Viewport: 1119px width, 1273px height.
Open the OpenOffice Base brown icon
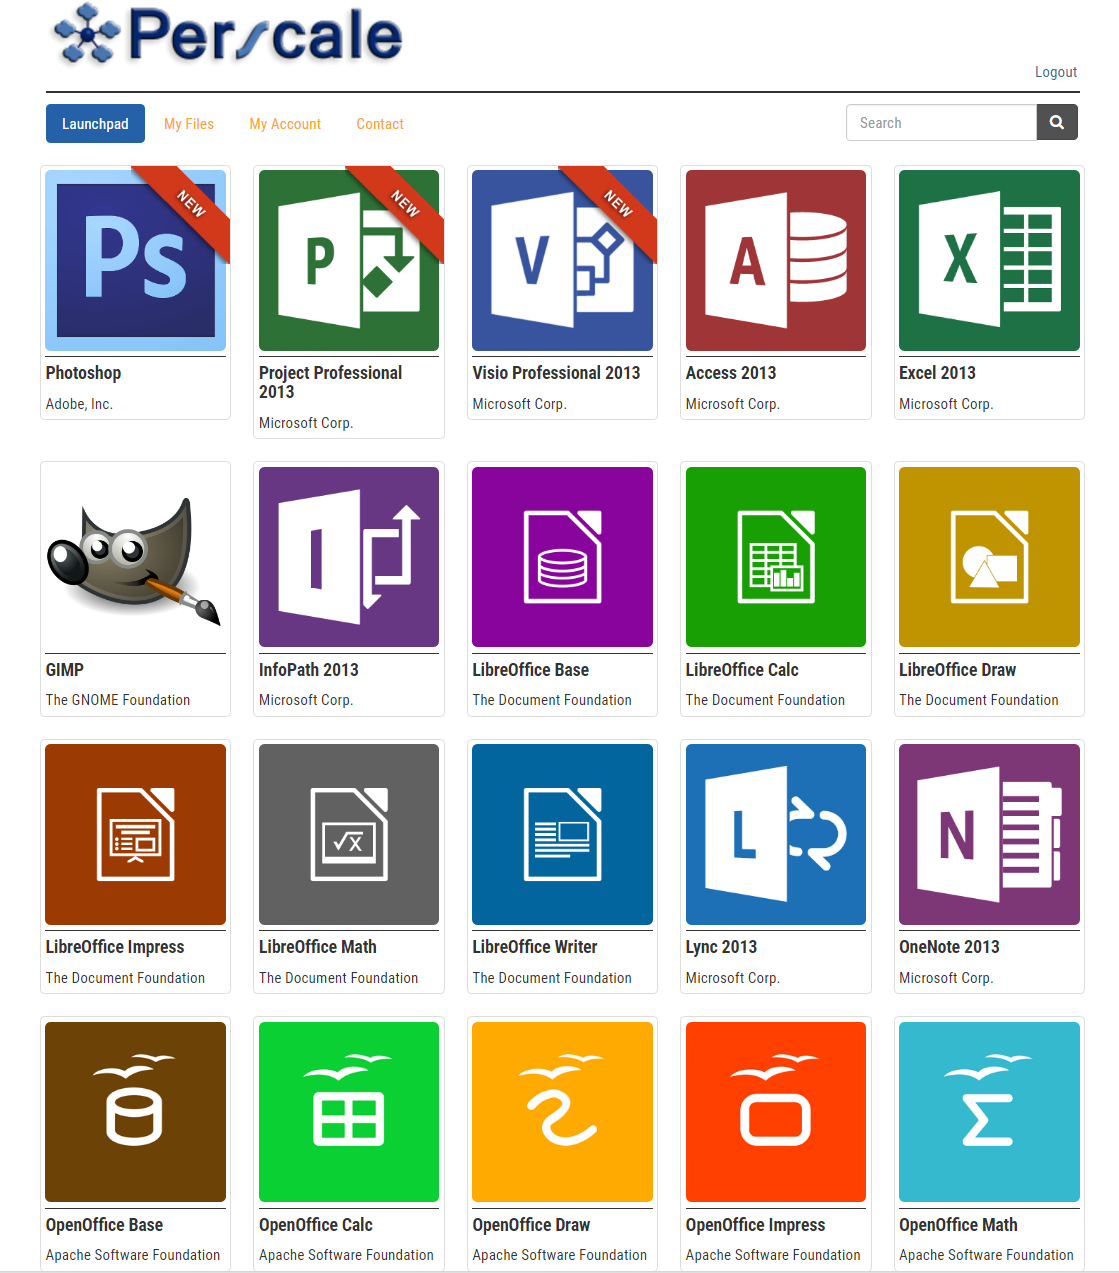[136, 1112]
